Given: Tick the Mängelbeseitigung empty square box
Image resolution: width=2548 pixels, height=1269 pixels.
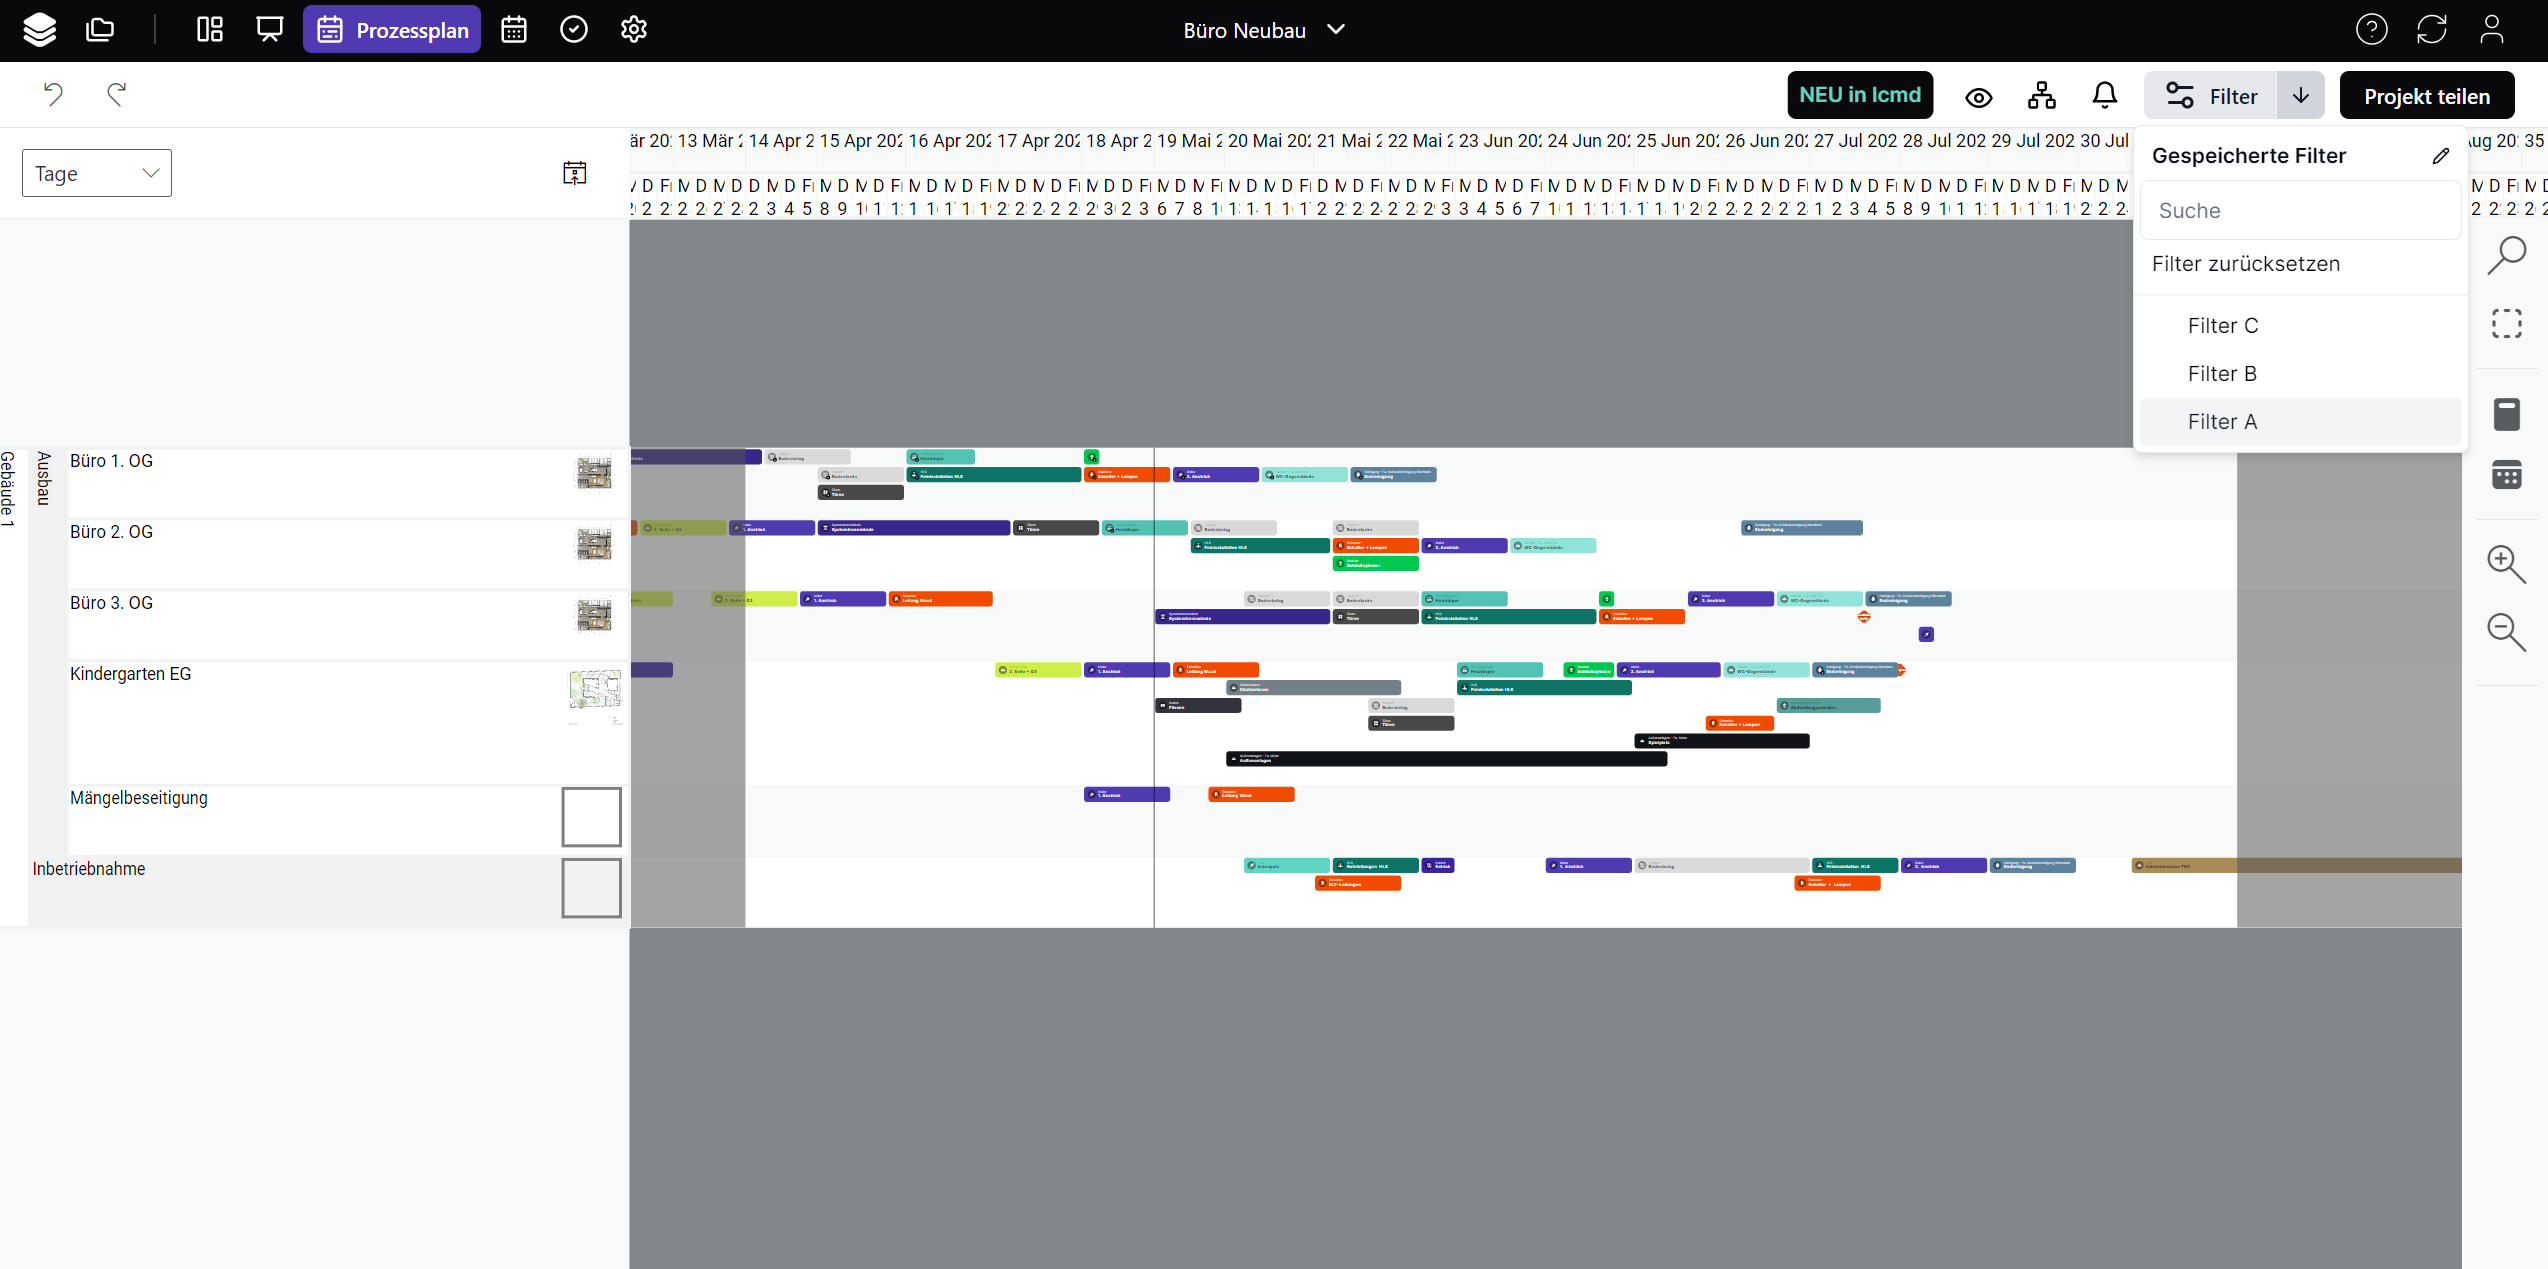Looking at the screenshot, I should [x=591, y=817].
